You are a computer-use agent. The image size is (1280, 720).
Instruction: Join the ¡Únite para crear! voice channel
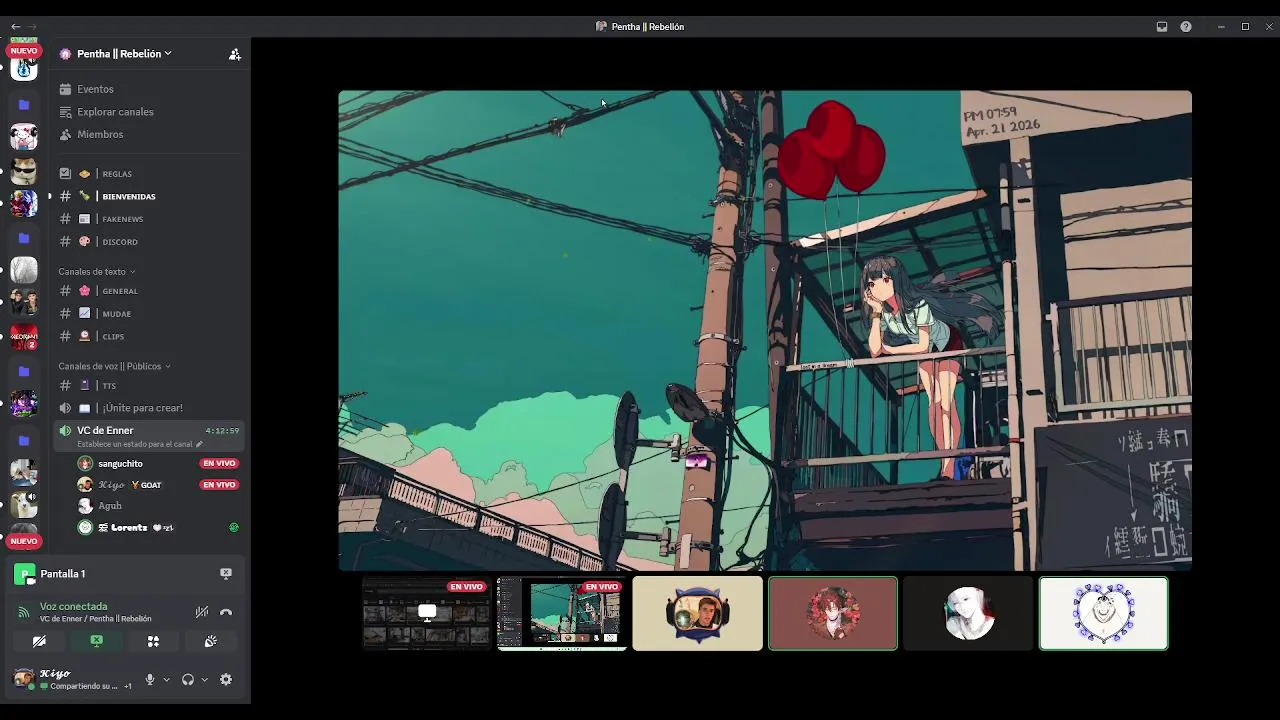pos(147,408)
